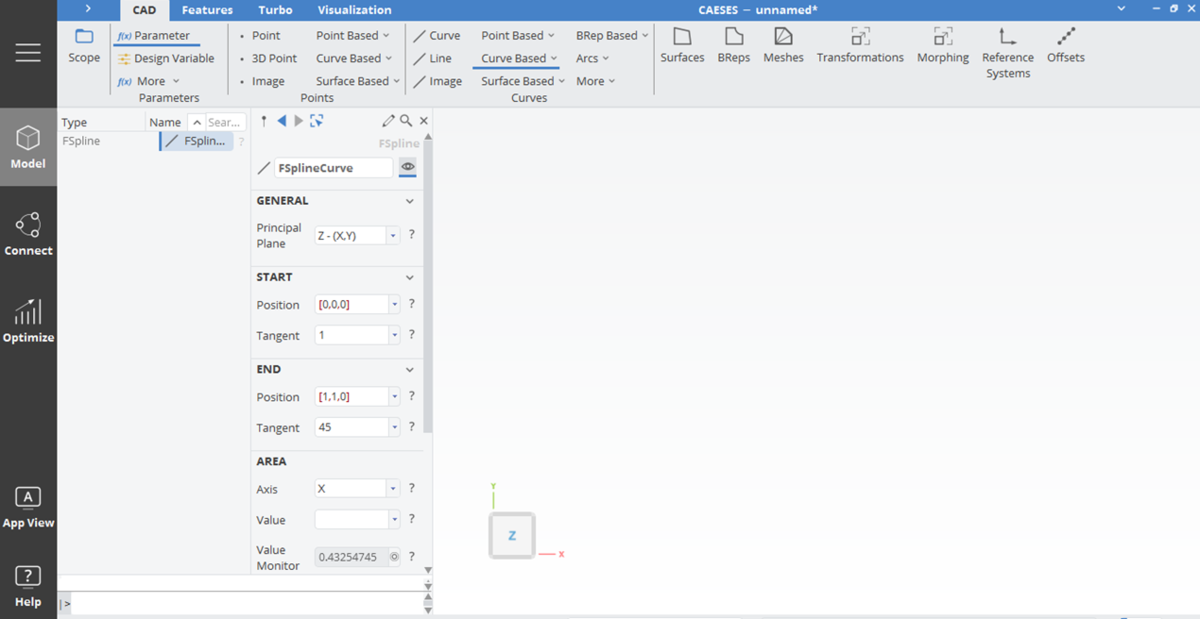Open the Transformations tool
1200x619 pixels.
click(x=860, y=46)
